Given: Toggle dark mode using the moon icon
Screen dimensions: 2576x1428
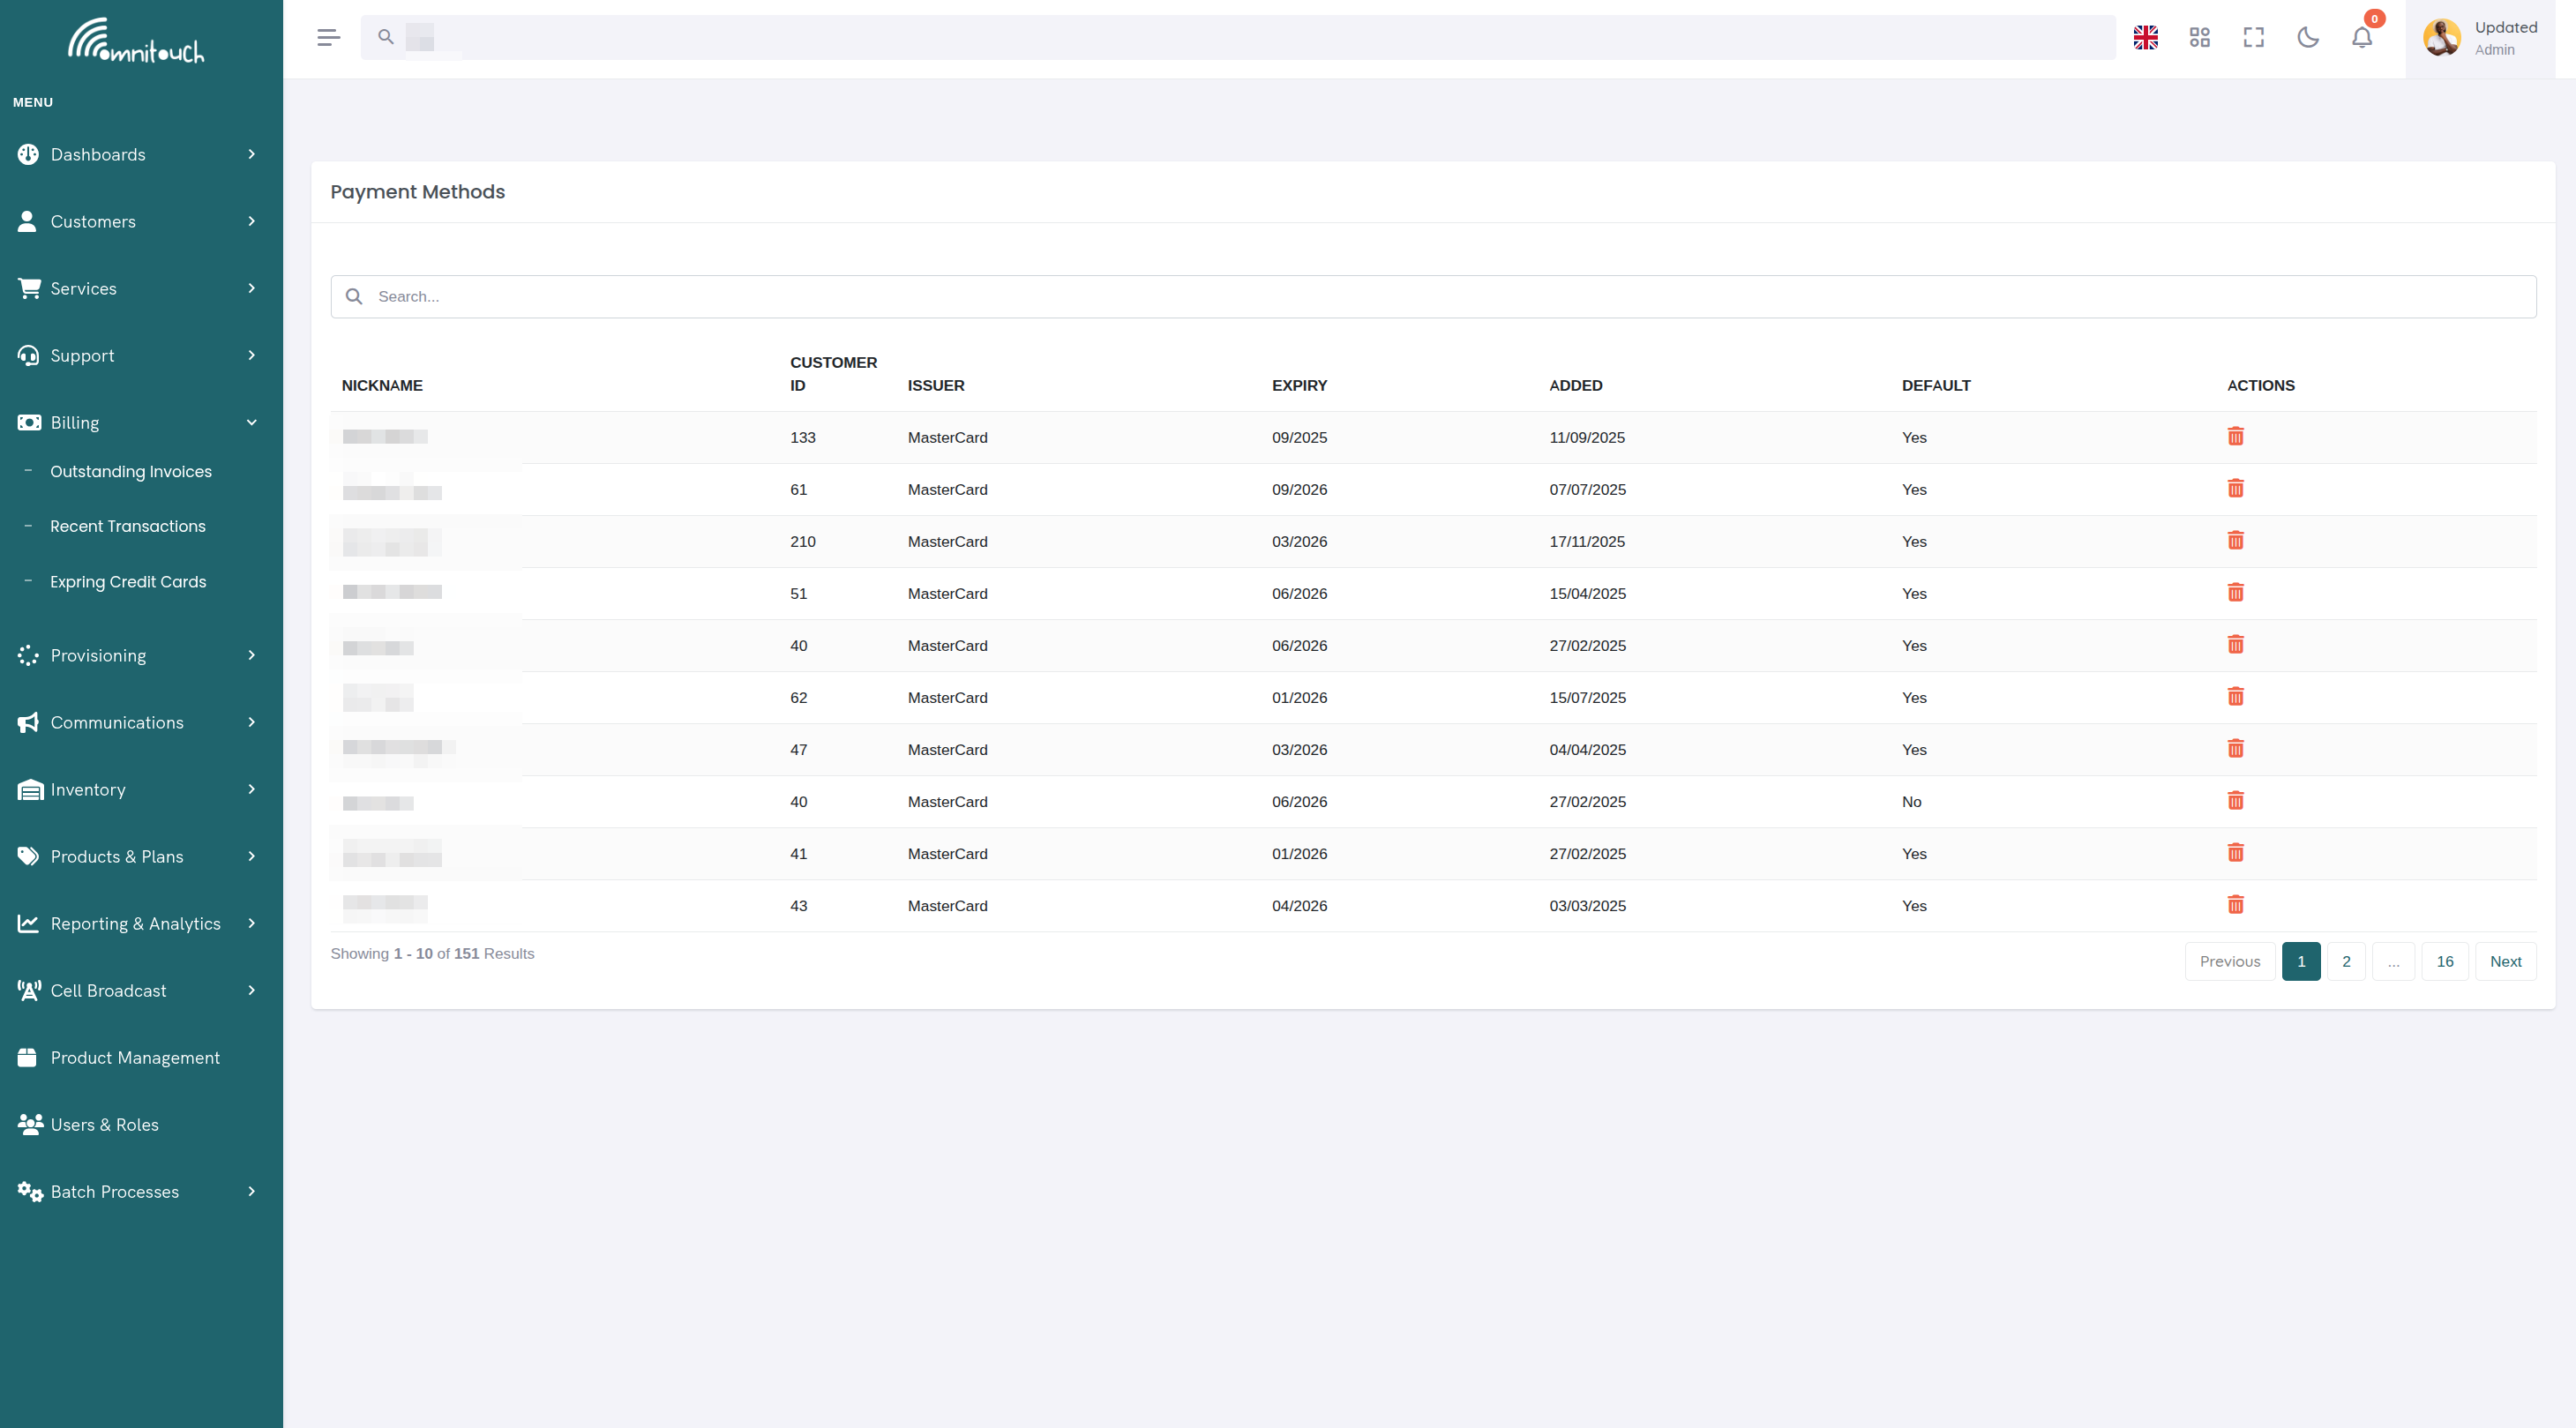Looking at the screenshot, I should point(2308,37).
